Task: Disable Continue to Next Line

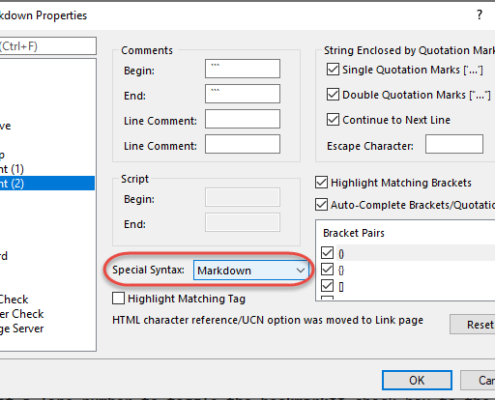Action: pos(333,120)
